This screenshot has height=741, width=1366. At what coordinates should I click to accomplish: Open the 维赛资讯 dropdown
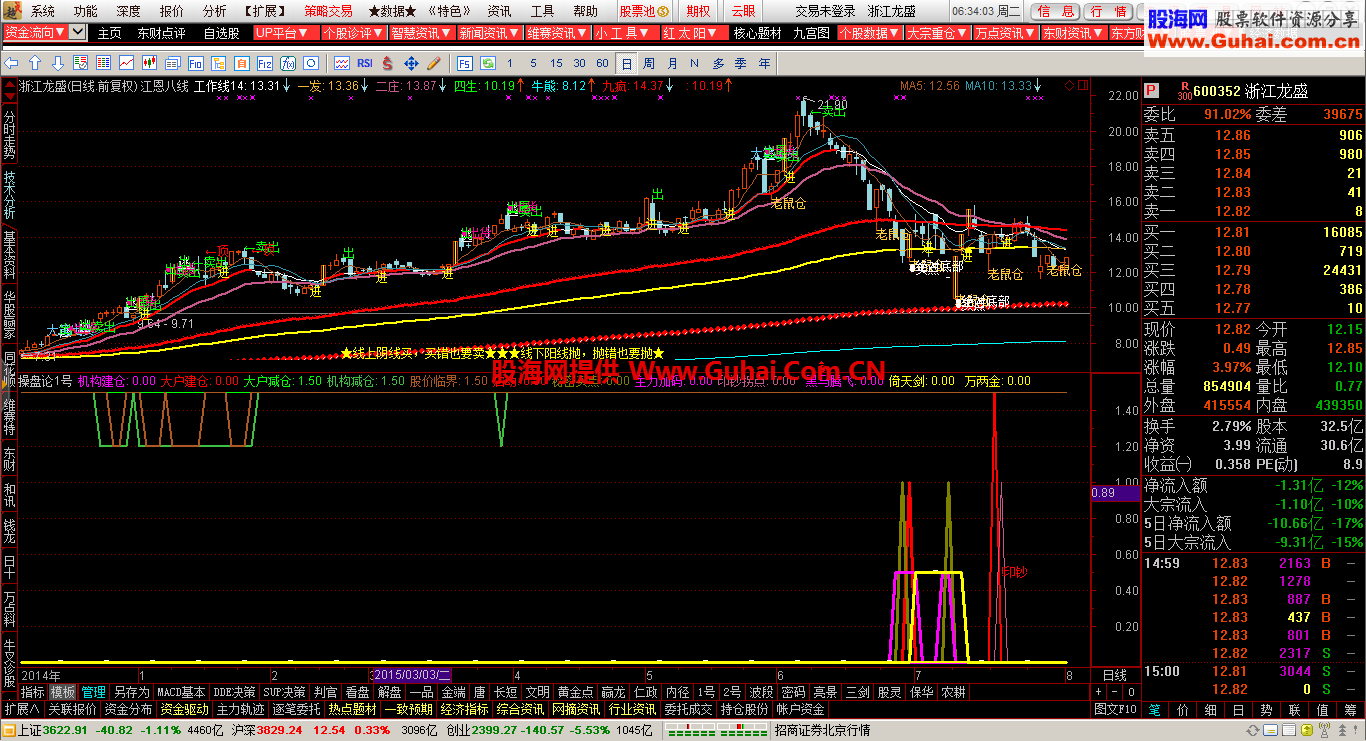click(557, 33)
